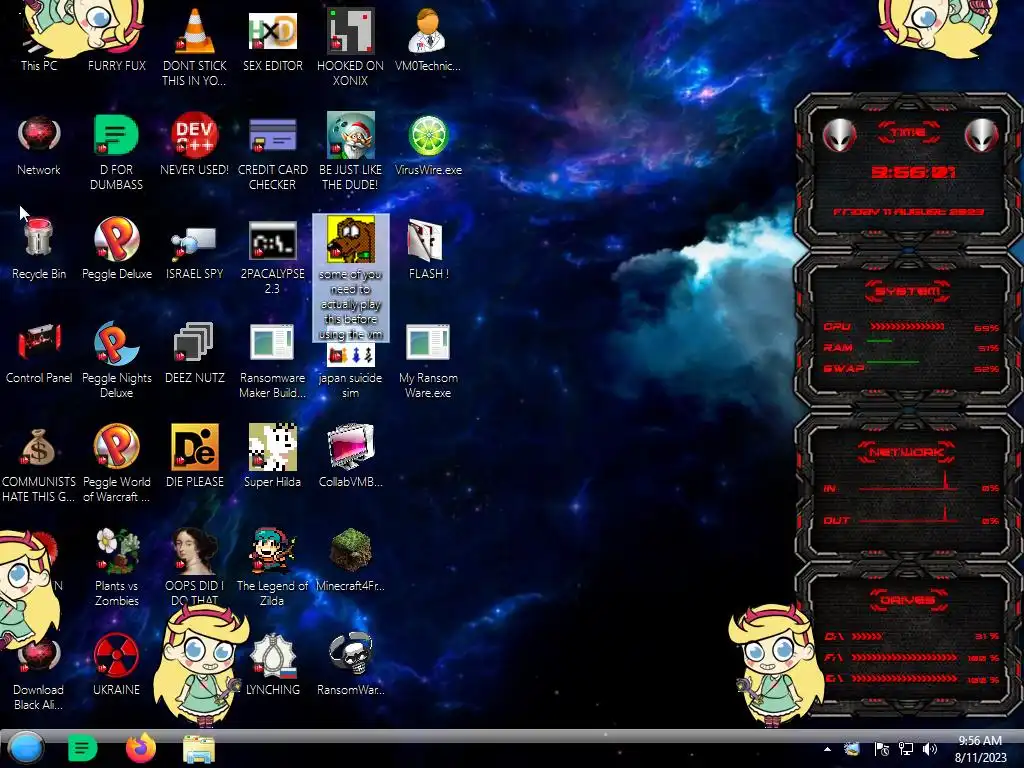
Task: Select the UKRAINE radiation icon
Action: coord(116,654)
